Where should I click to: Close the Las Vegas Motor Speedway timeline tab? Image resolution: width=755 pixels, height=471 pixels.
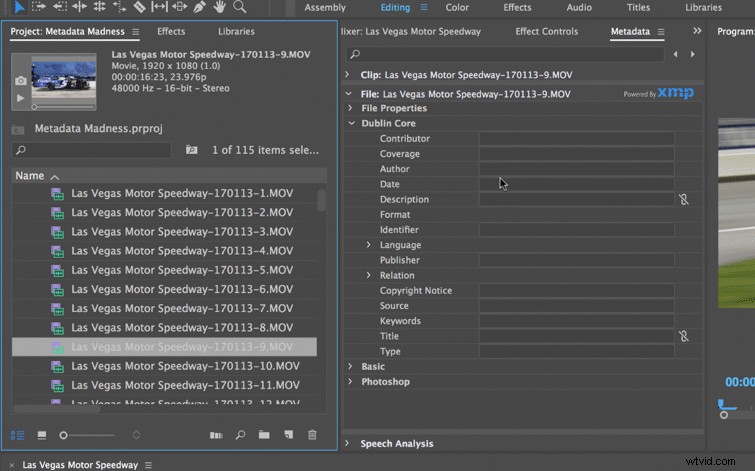[12, 465]
